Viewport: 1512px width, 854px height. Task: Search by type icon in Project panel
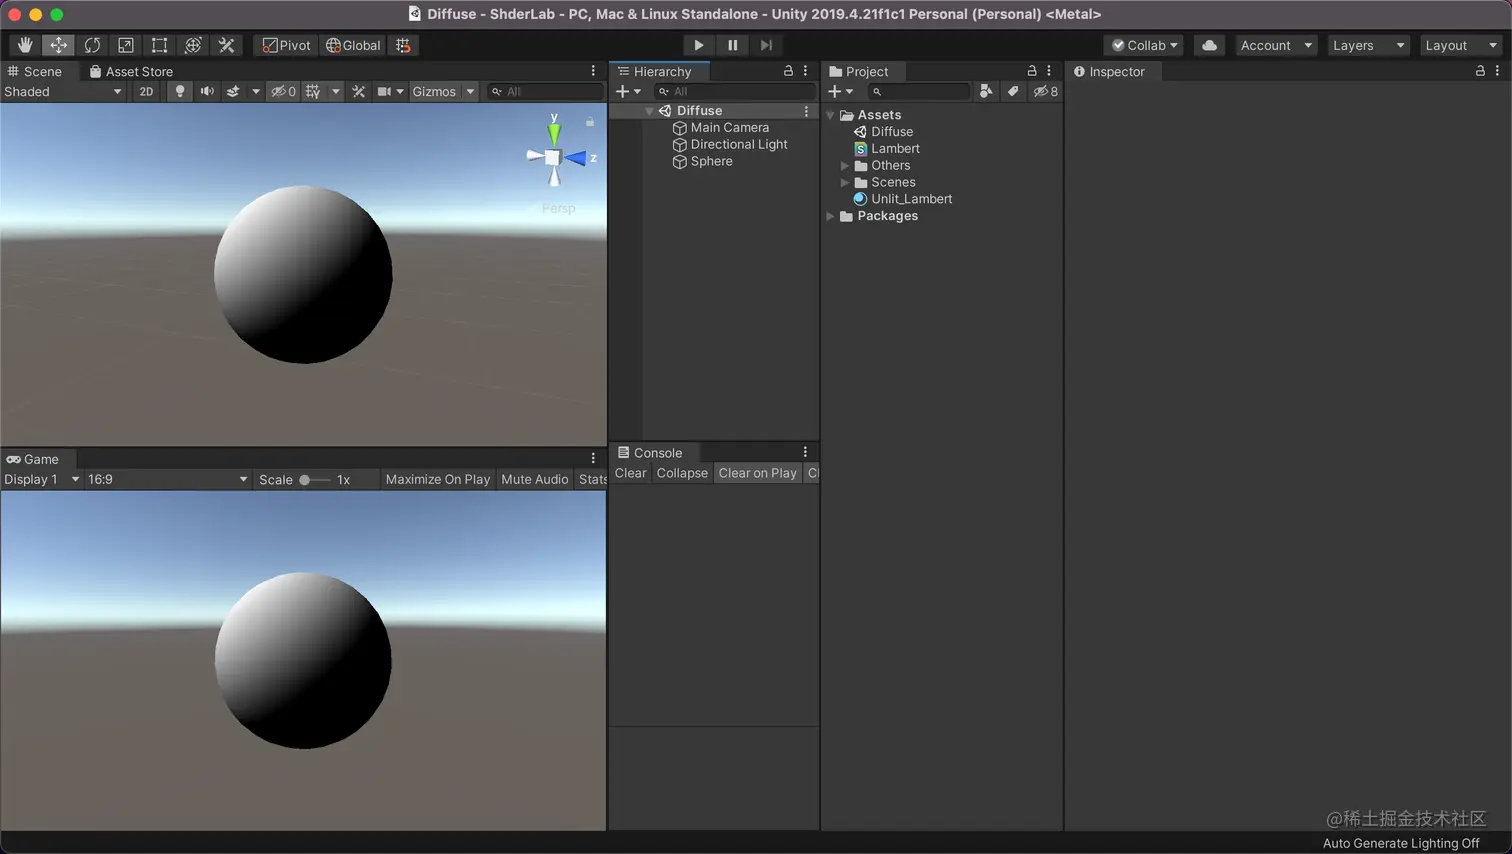pos(986,91)
